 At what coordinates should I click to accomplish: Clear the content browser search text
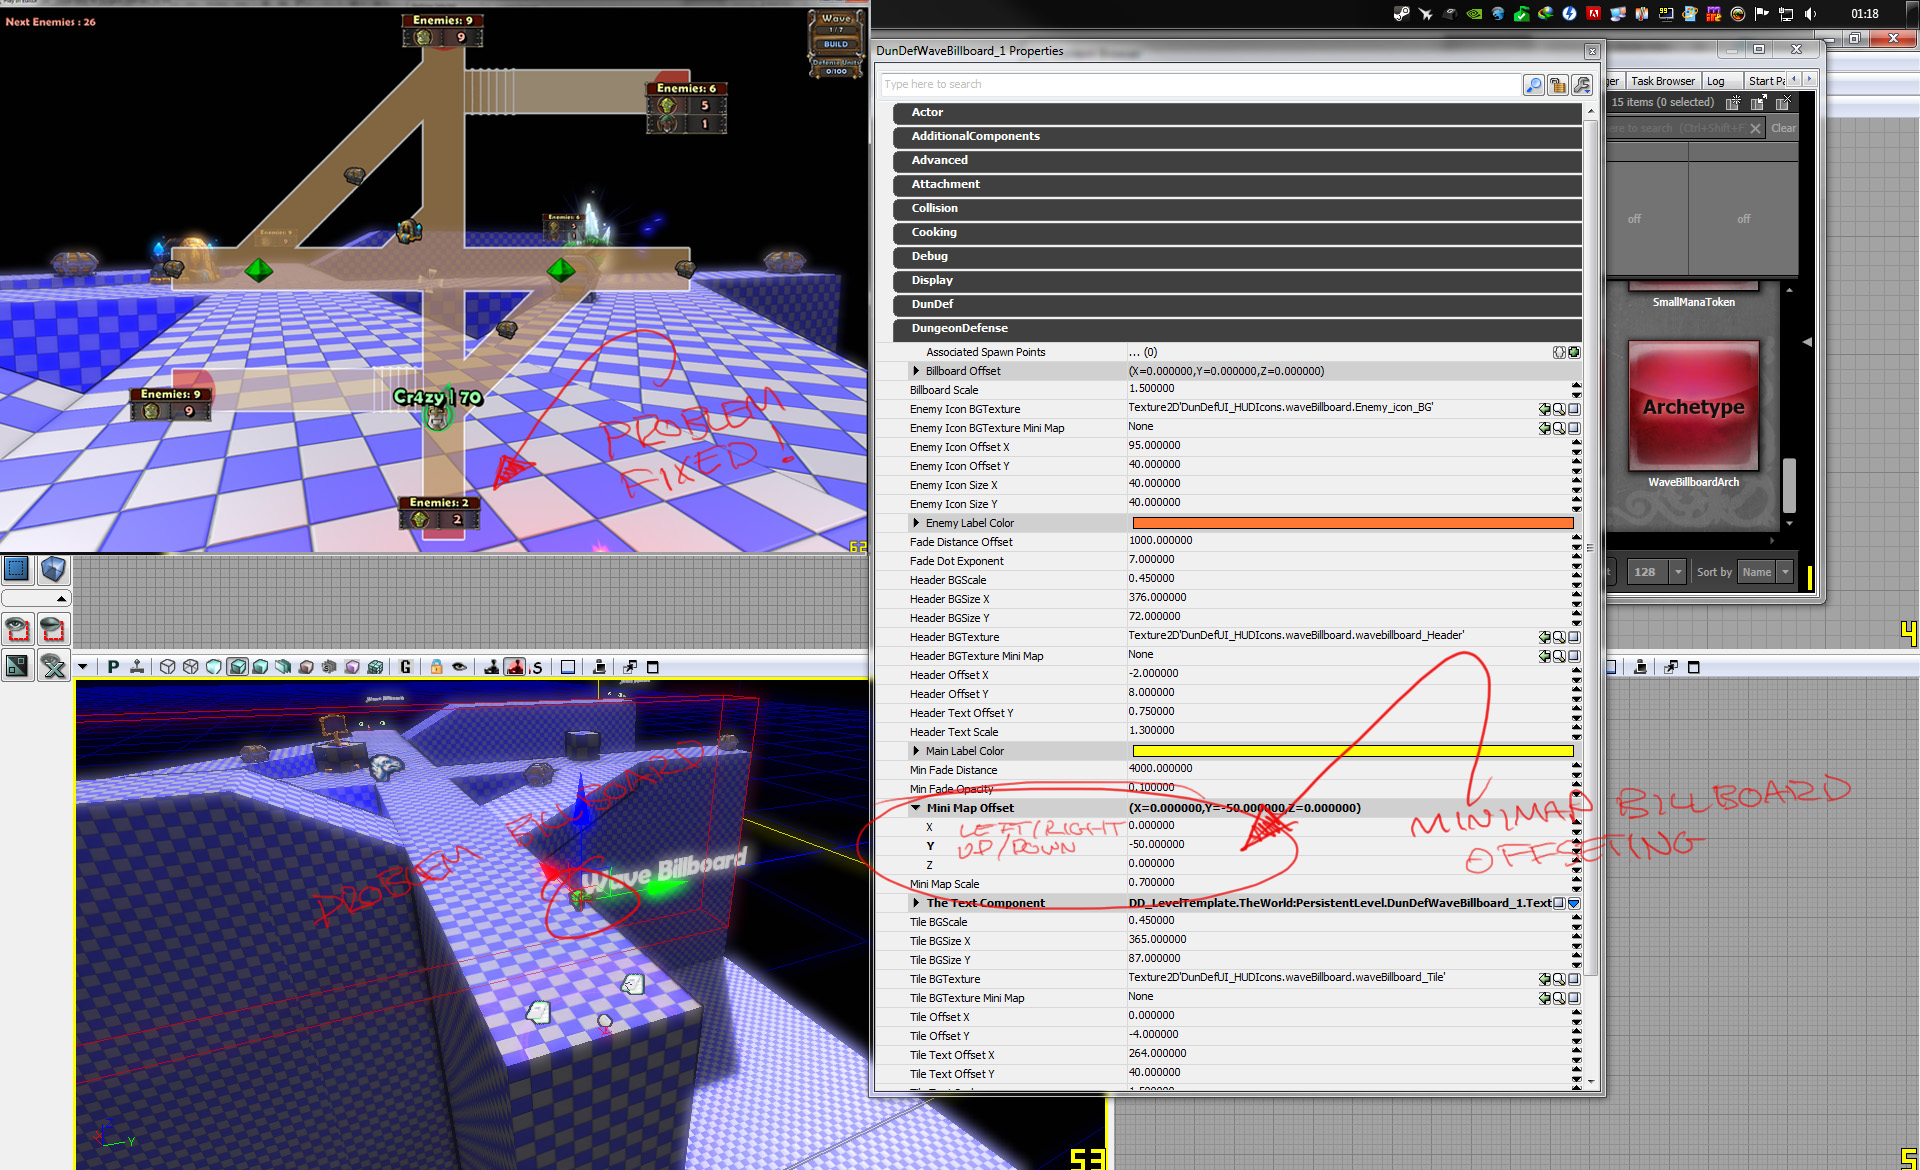pyautogui.click(x=1755, y=128)
